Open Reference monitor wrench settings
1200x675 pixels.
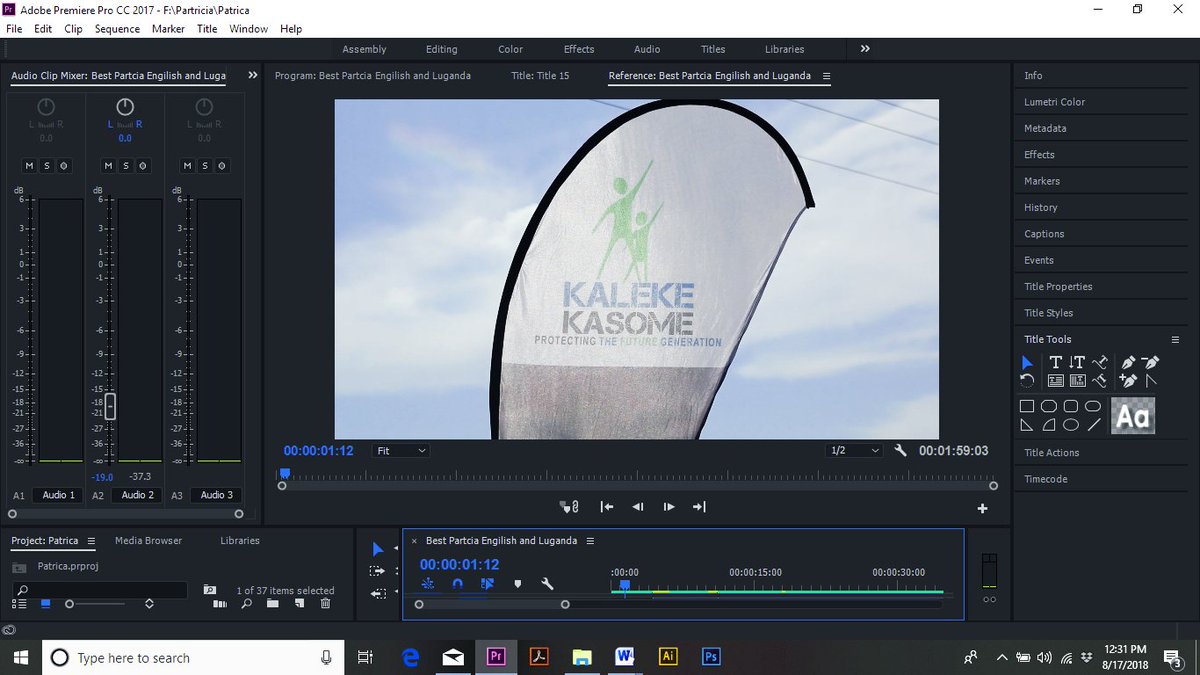click(x=901, y=451)
